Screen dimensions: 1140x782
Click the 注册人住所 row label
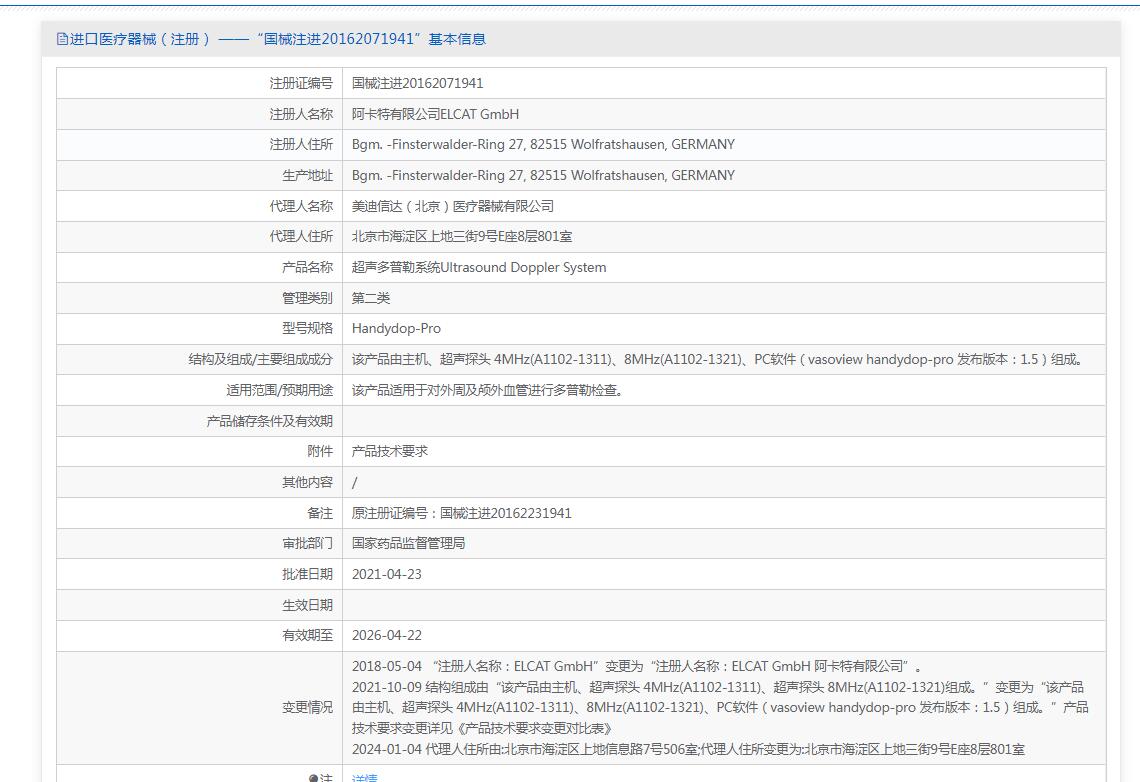pos(301,145)
